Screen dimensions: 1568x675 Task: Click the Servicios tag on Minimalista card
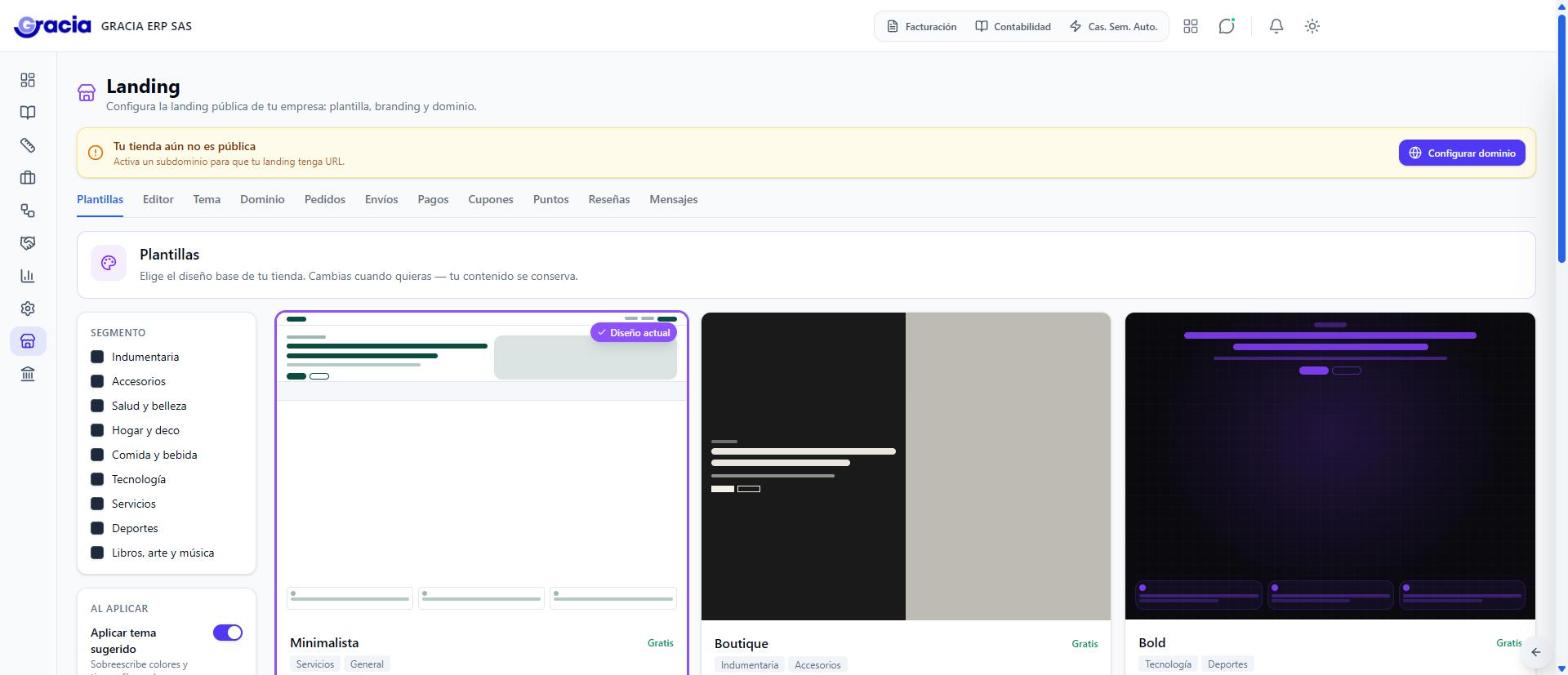point(315,664)
